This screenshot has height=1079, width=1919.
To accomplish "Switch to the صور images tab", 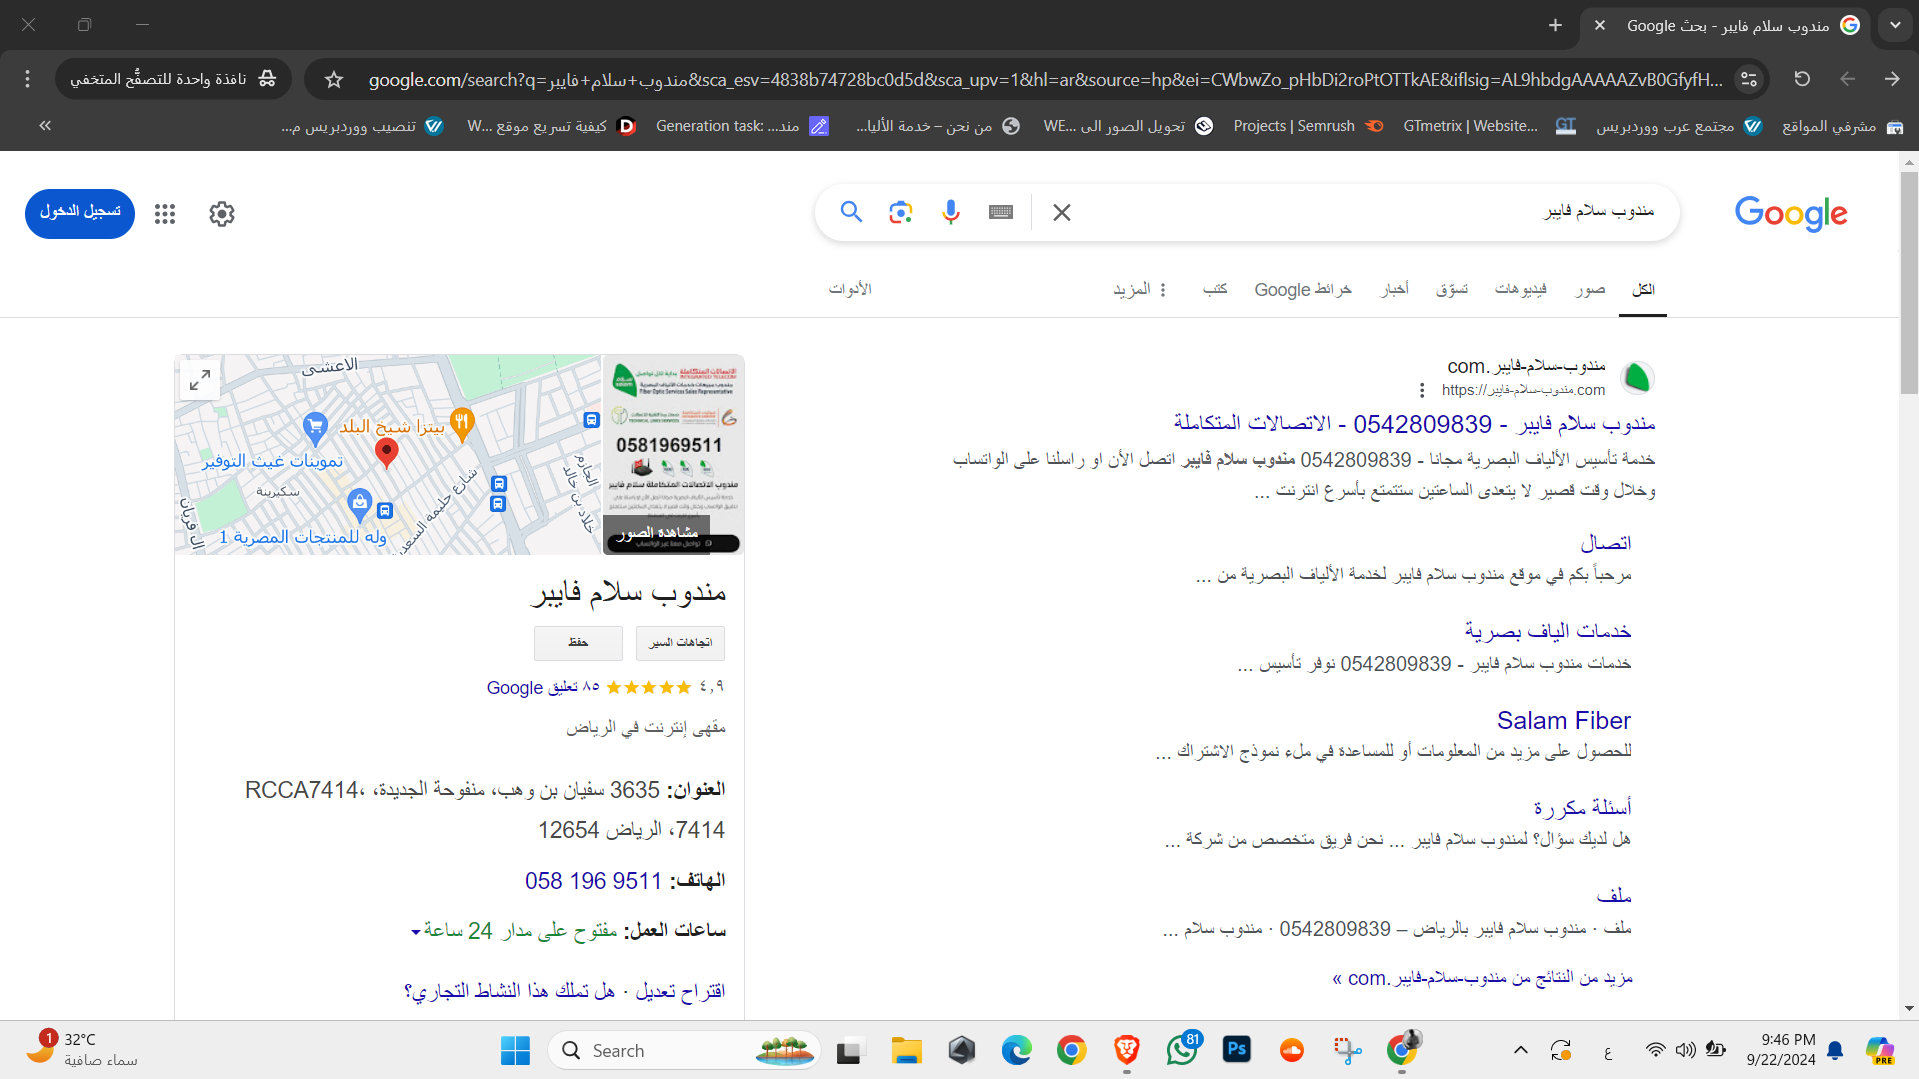I will click(1590, 289).
